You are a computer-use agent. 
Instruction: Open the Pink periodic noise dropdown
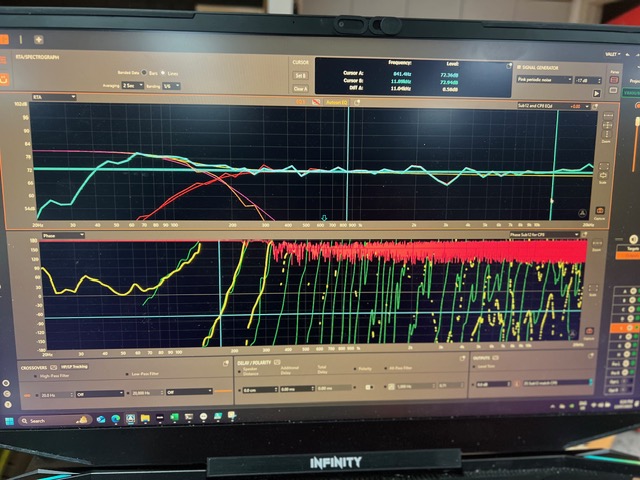(543, 78)
